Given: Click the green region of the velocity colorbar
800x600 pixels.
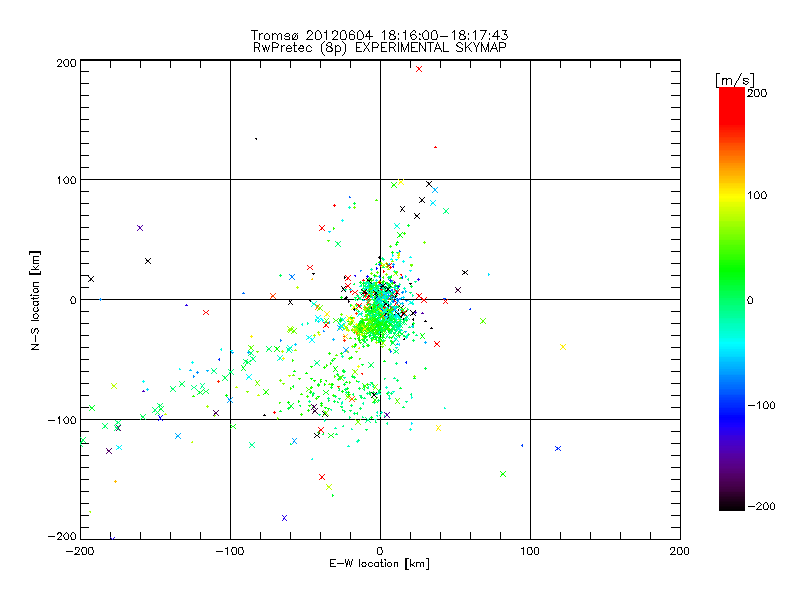Looking at the screenshot, I should click(732, 270).
